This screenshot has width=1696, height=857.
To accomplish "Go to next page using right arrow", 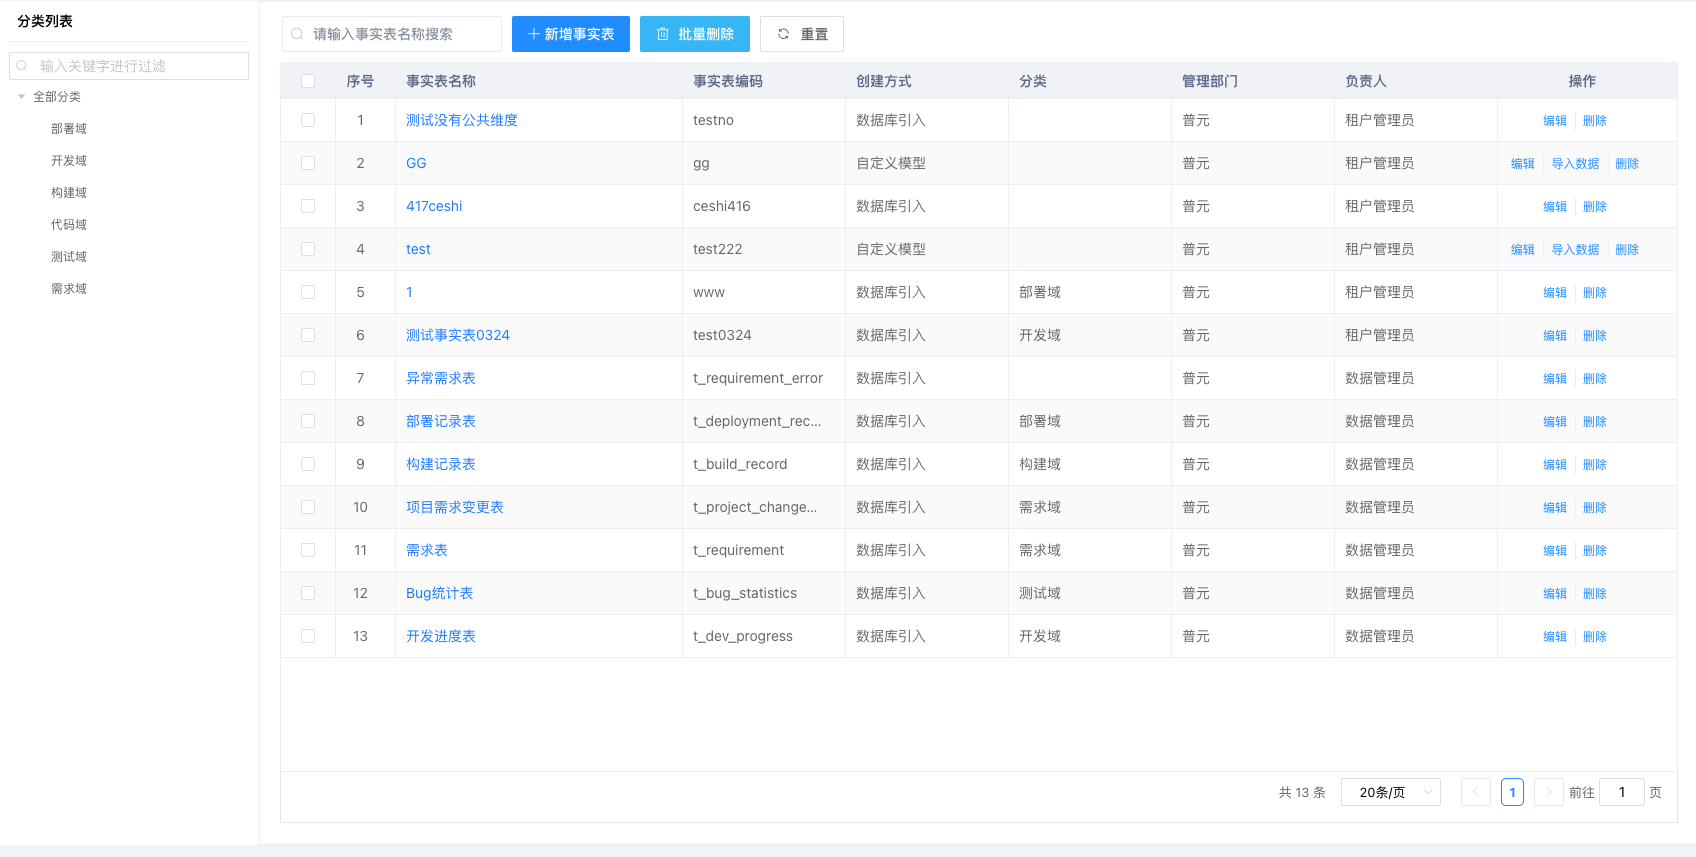I will 1548,792.
